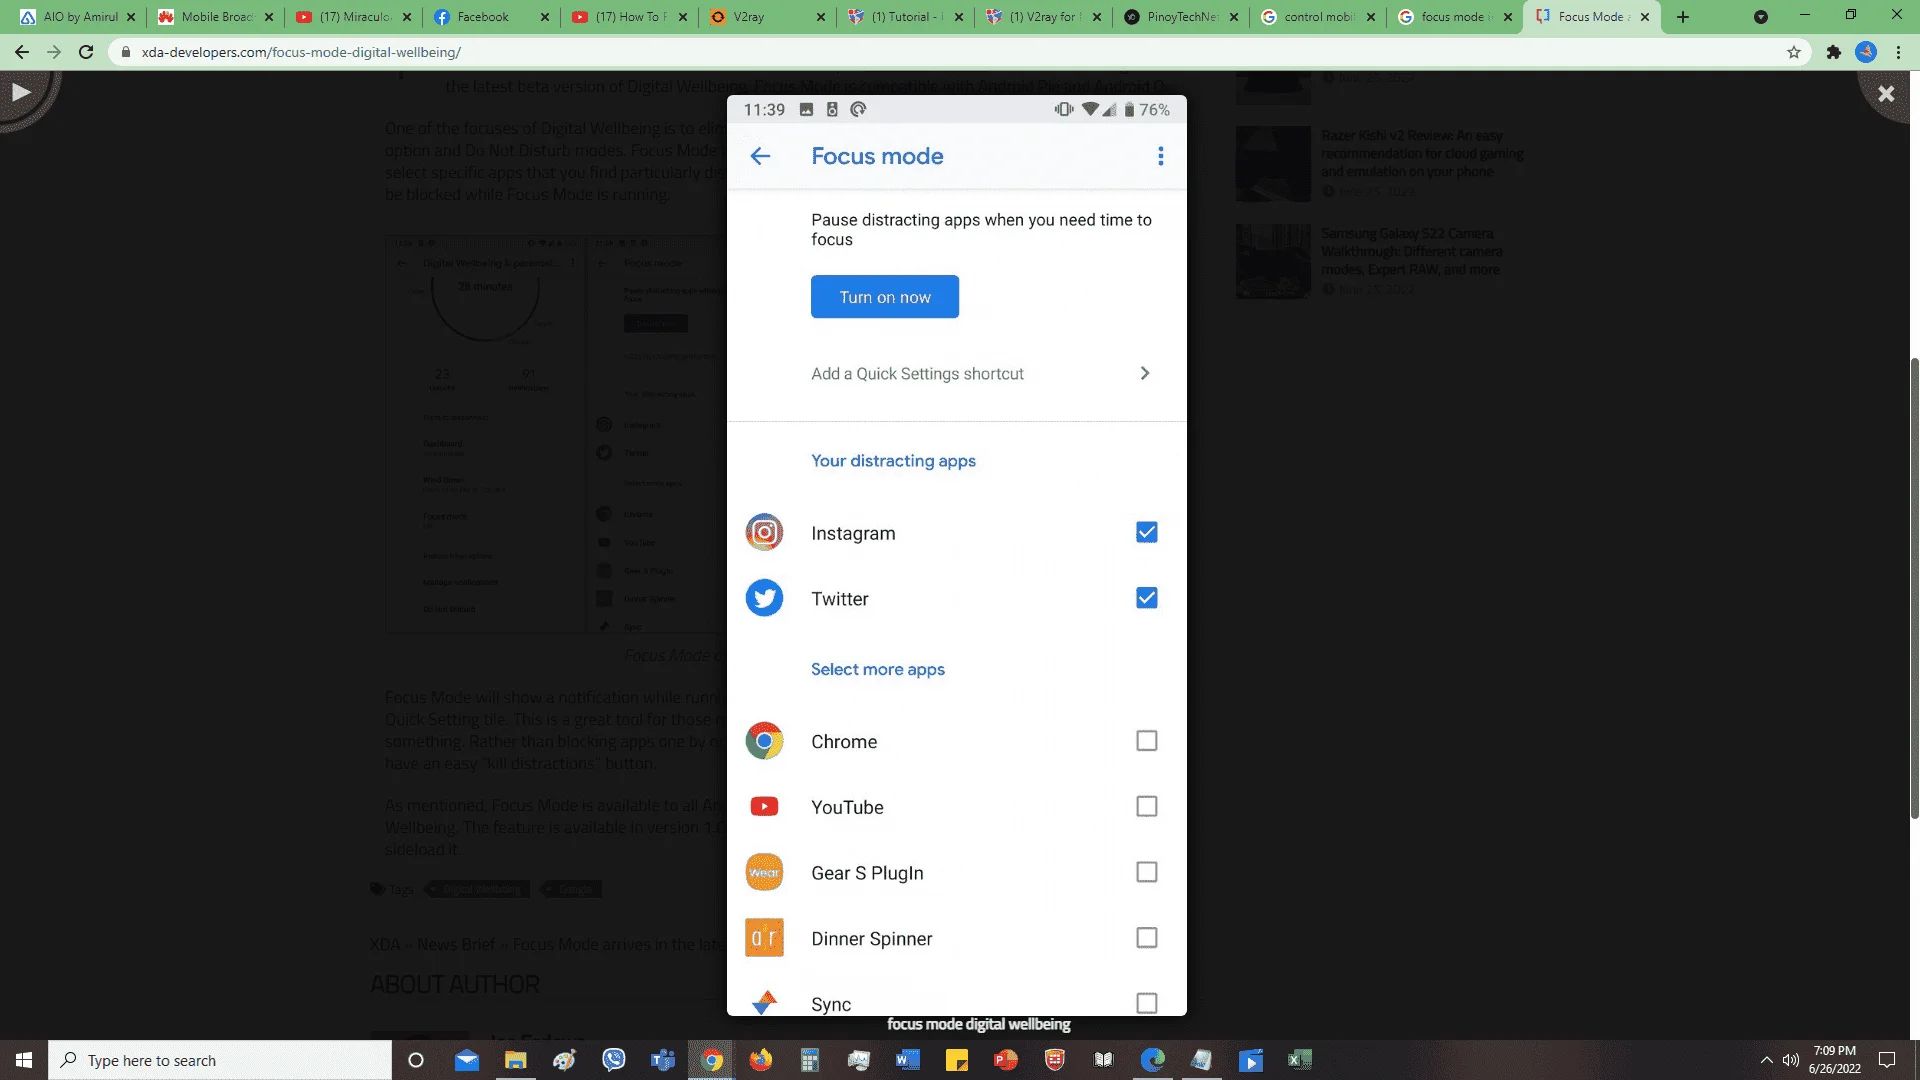Click the volume speaker tray icon
The image size is (1920, 1080).
pyautogui.click(x=1790, y=1060)
